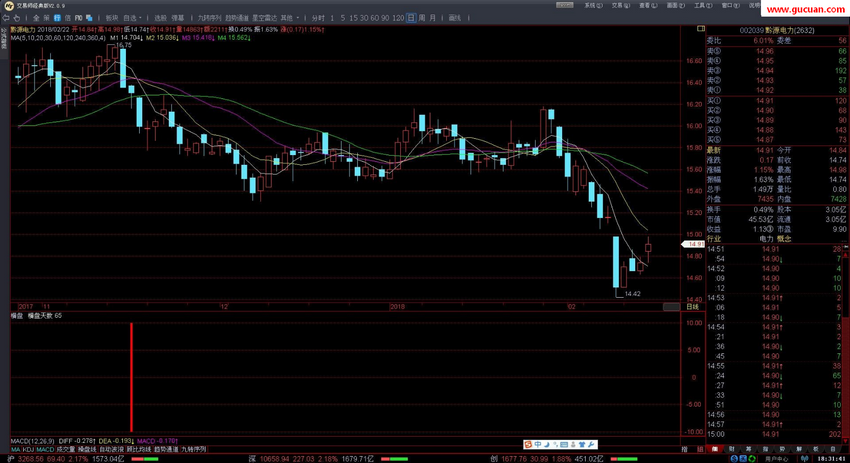Switch to the MA indicator tab
Viewport: 850px width, 463px height.
(x=16, y=449)
